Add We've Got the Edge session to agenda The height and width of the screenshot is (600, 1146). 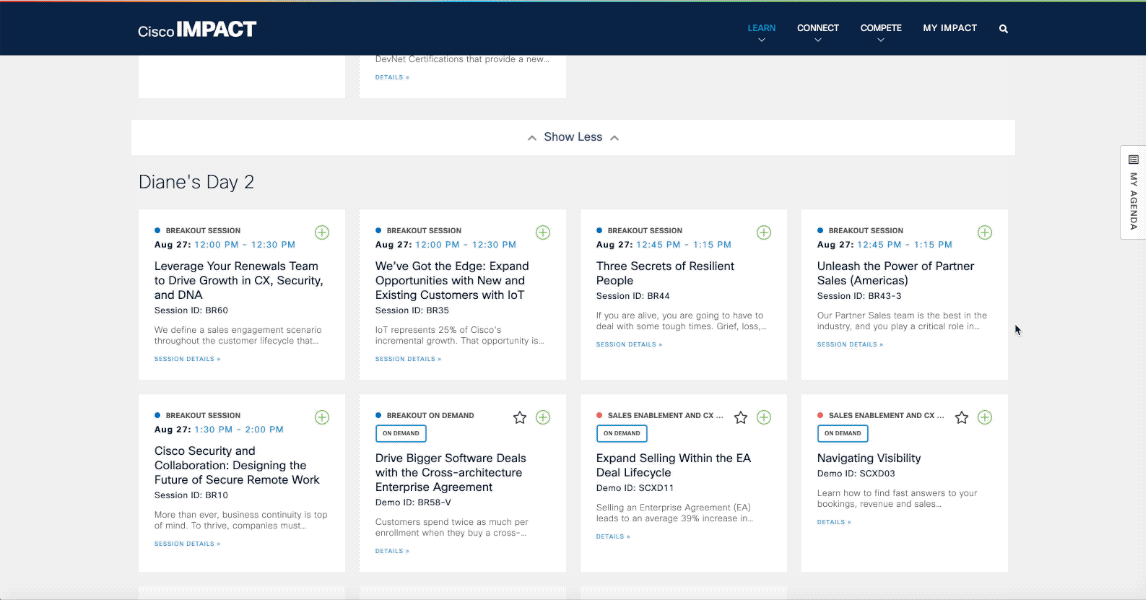(x=542, y=232)
